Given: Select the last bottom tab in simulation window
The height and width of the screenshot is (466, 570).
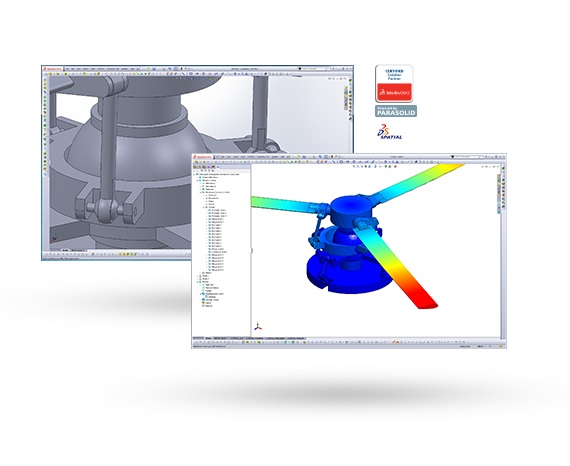Looking at the screenshot, I should tap(296, 338).
